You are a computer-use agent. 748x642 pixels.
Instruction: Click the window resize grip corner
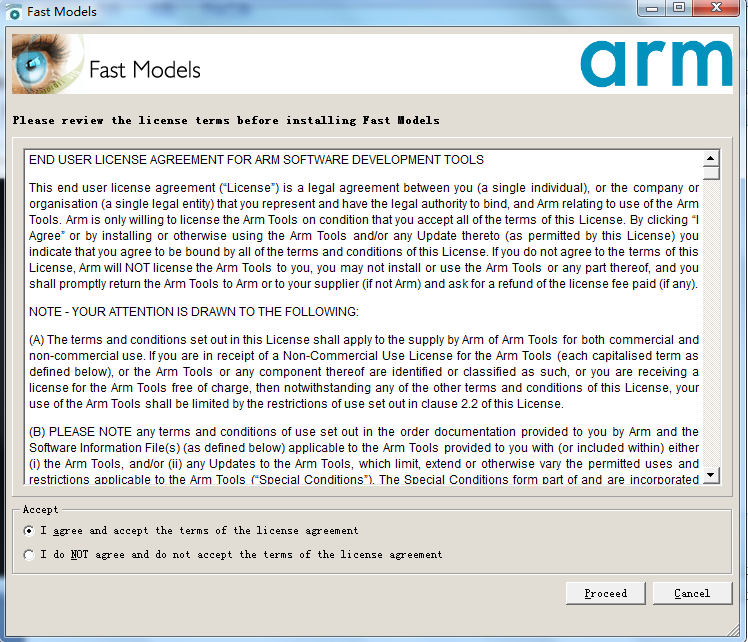coord(733,631)
